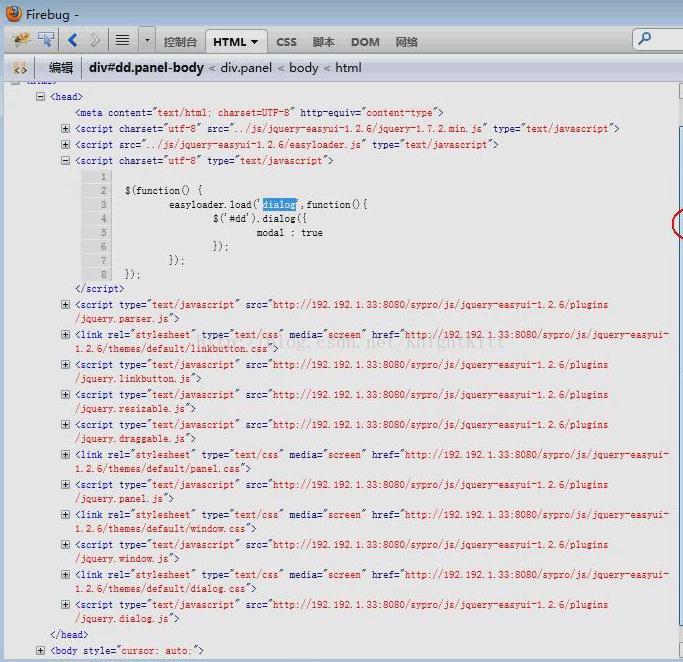This screenshot has width=683, height=662.
Task: Expand the panel.css link node
Action: pyautogui.click(x=65, y=455)
